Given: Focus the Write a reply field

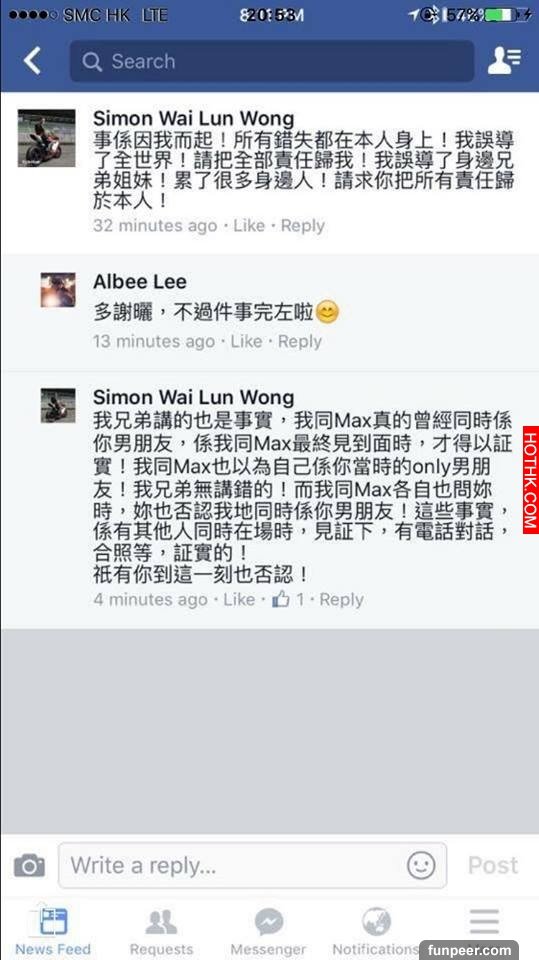Looking at the screenshot, I should pyautogui.click(x=252, y=865).
